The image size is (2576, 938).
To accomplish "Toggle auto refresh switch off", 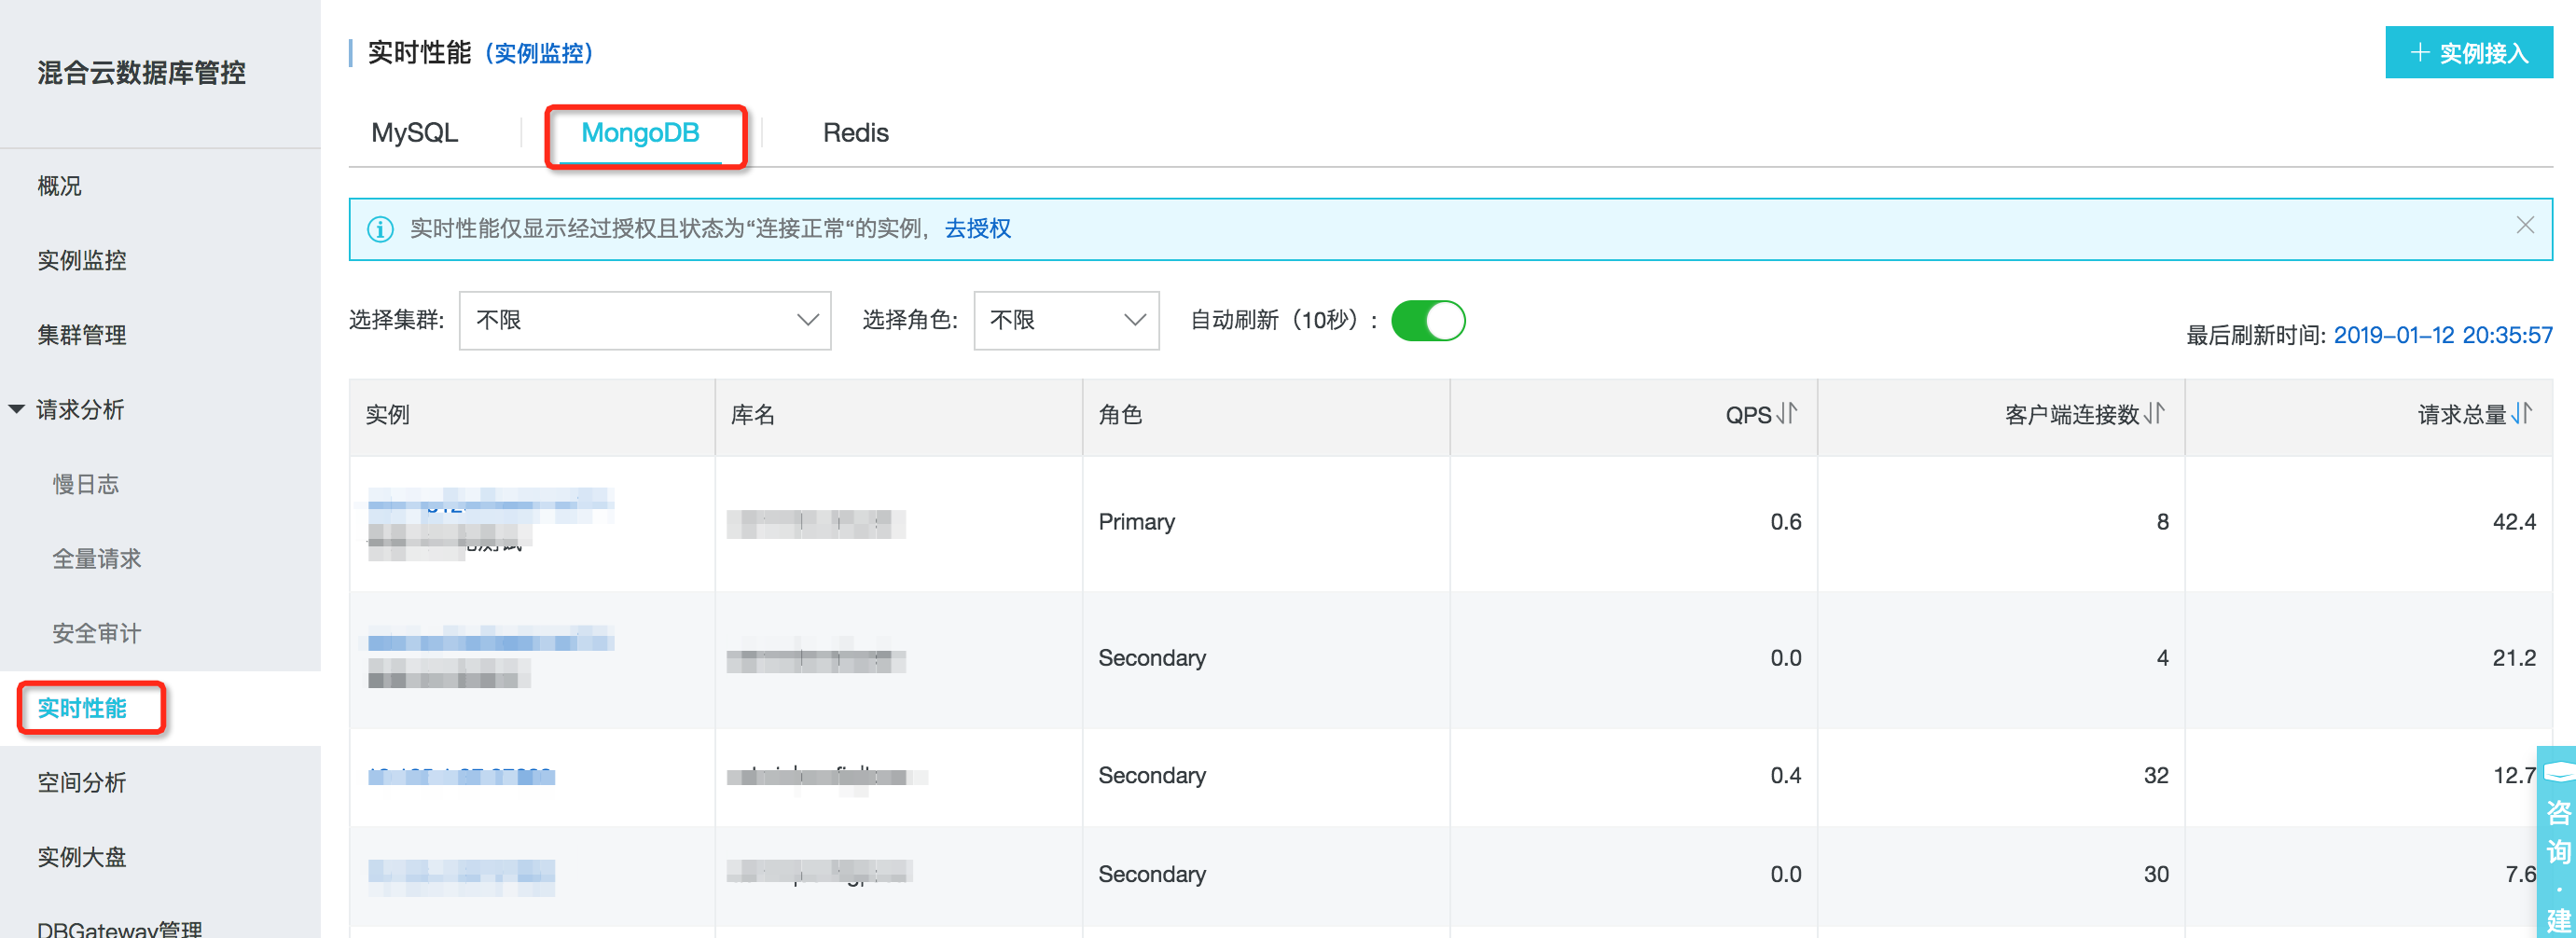I will pos(1428,320).
